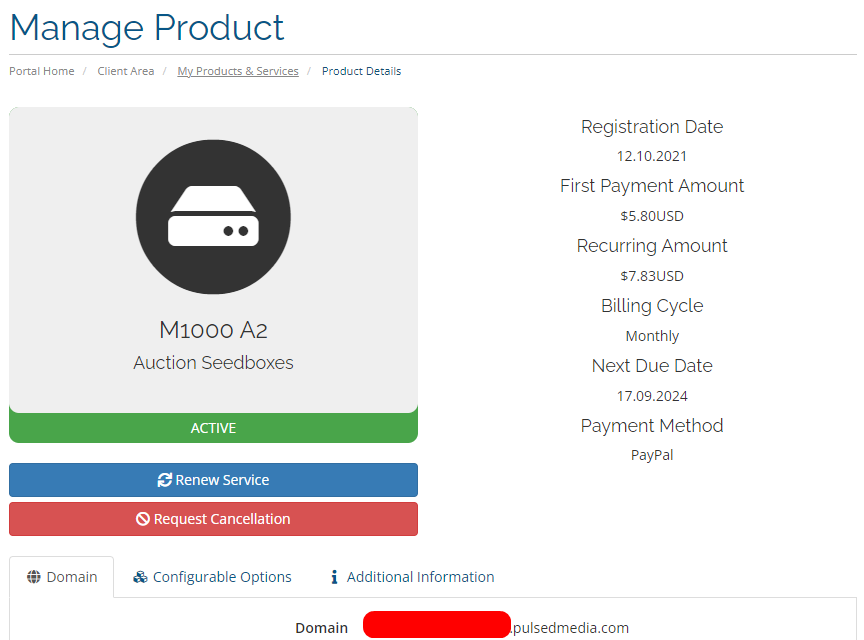
Task: Click the info icon on Additional Information
Action: [x=334, y=577]
